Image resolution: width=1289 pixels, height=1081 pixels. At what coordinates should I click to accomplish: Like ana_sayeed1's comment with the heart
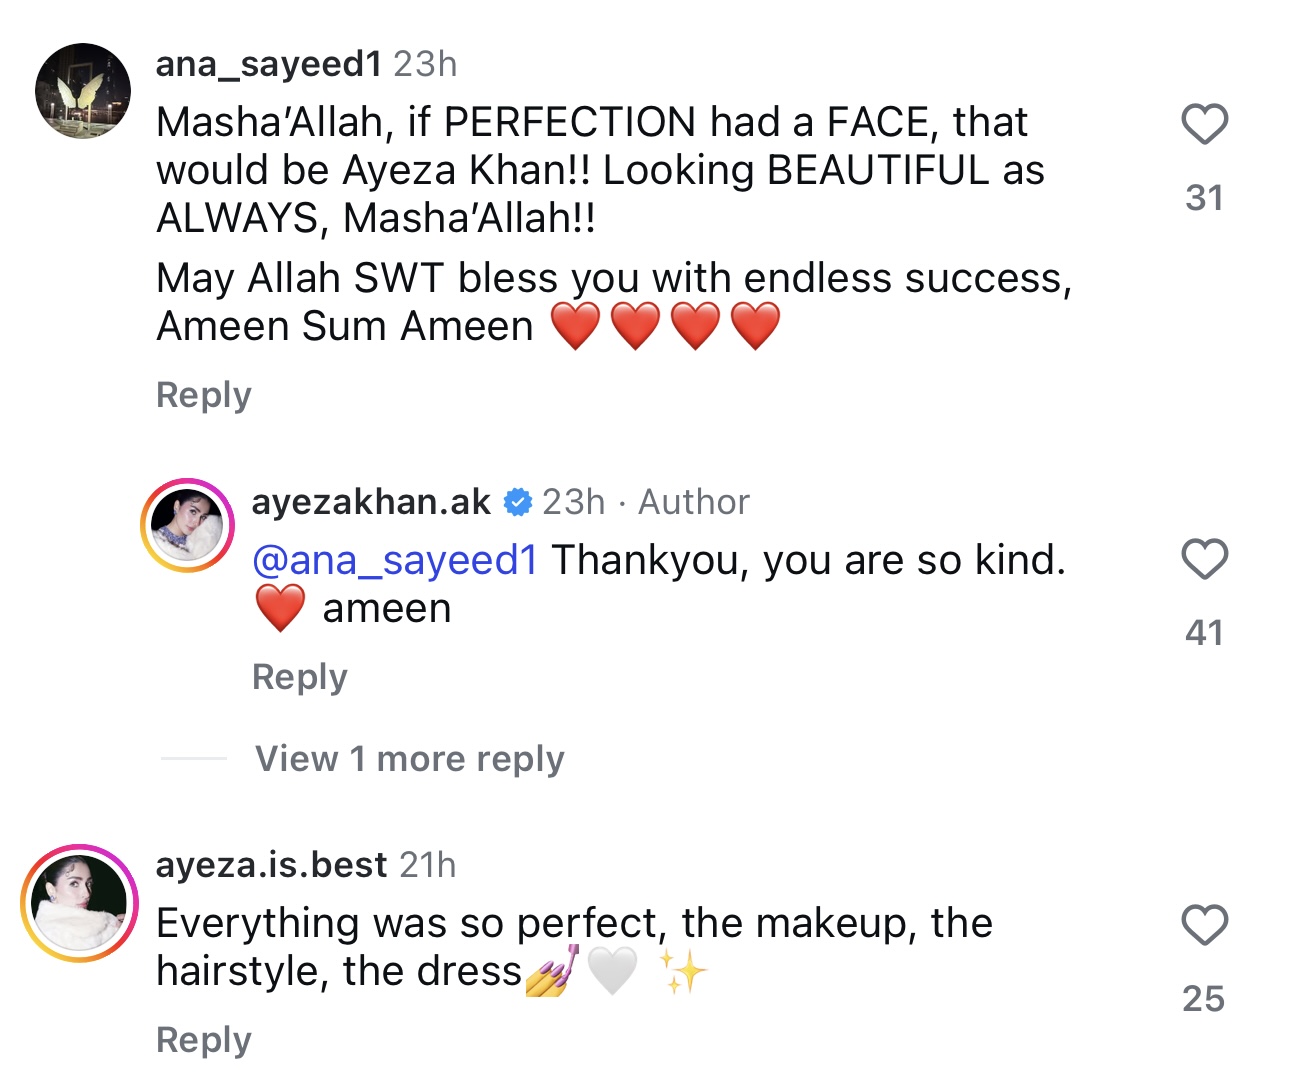(x=1204, y=125)
